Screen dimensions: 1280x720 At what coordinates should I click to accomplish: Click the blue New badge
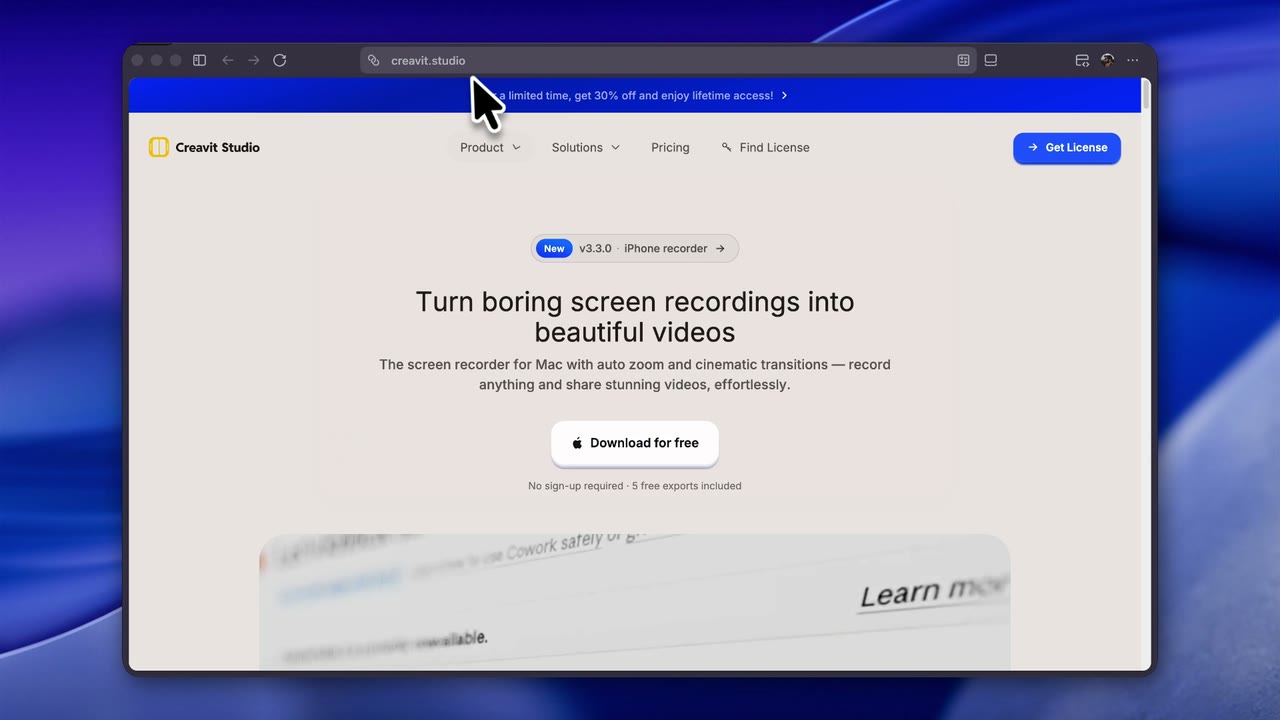point(554,248)
